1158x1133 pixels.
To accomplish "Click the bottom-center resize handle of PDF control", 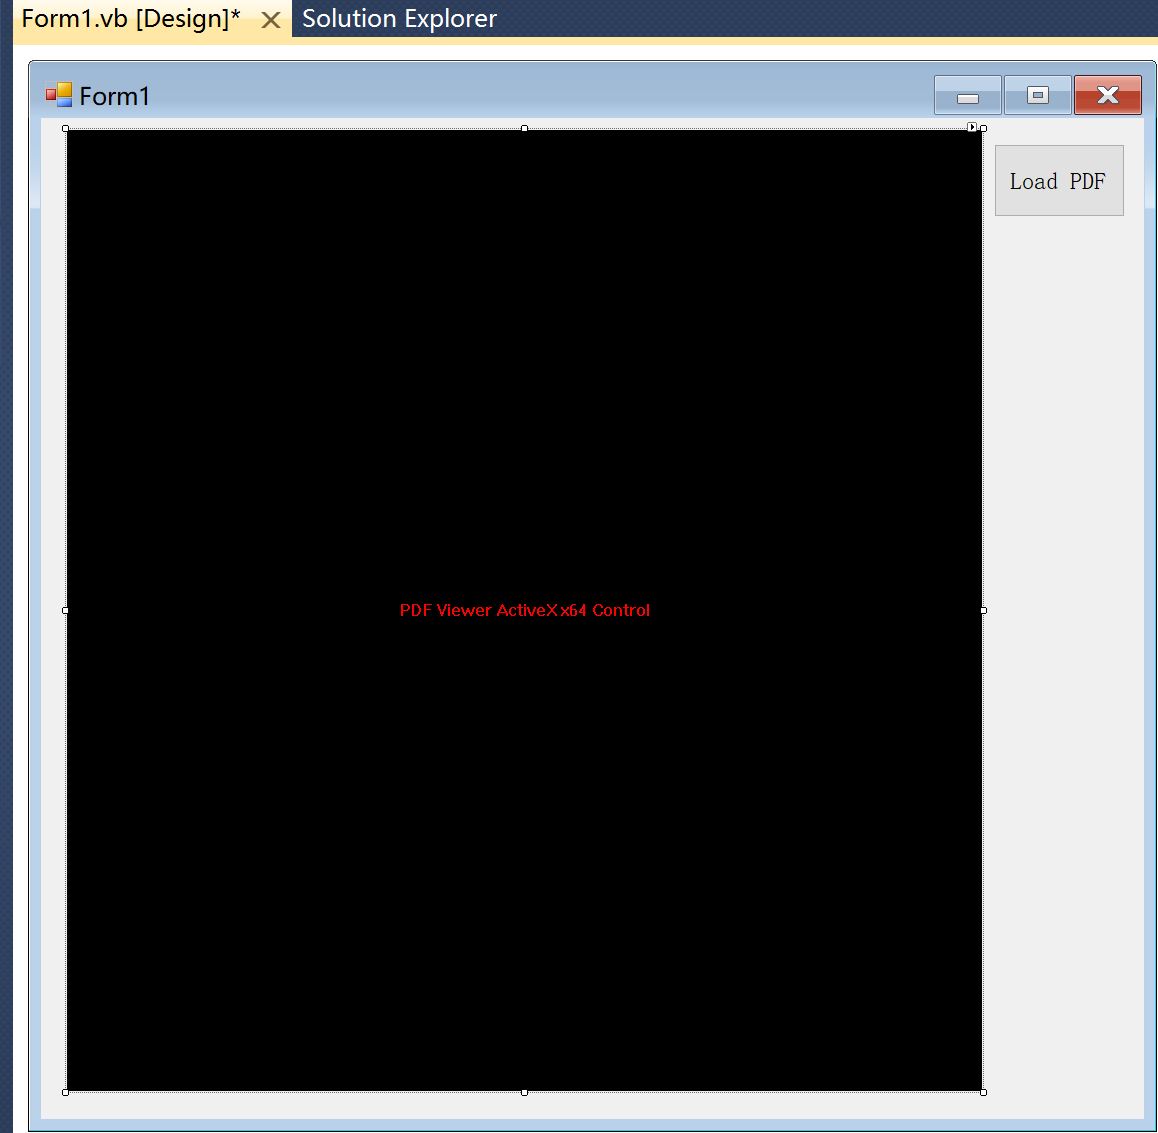I will pyautogui.click(x=525, y=1092).
